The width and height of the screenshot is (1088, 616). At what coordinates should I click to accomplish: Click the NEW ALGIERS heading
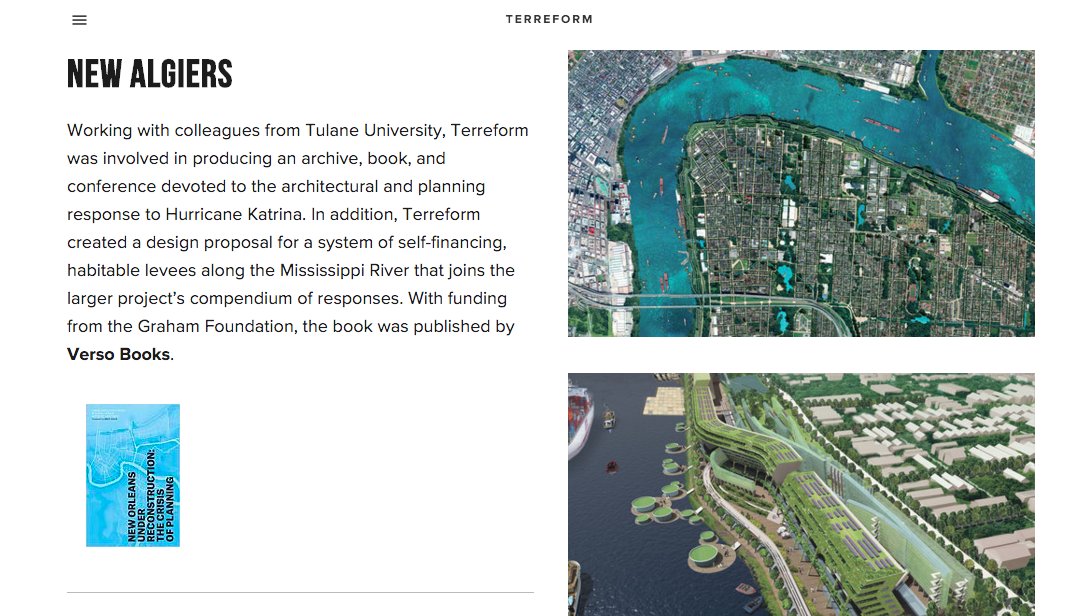click(150, 74)
